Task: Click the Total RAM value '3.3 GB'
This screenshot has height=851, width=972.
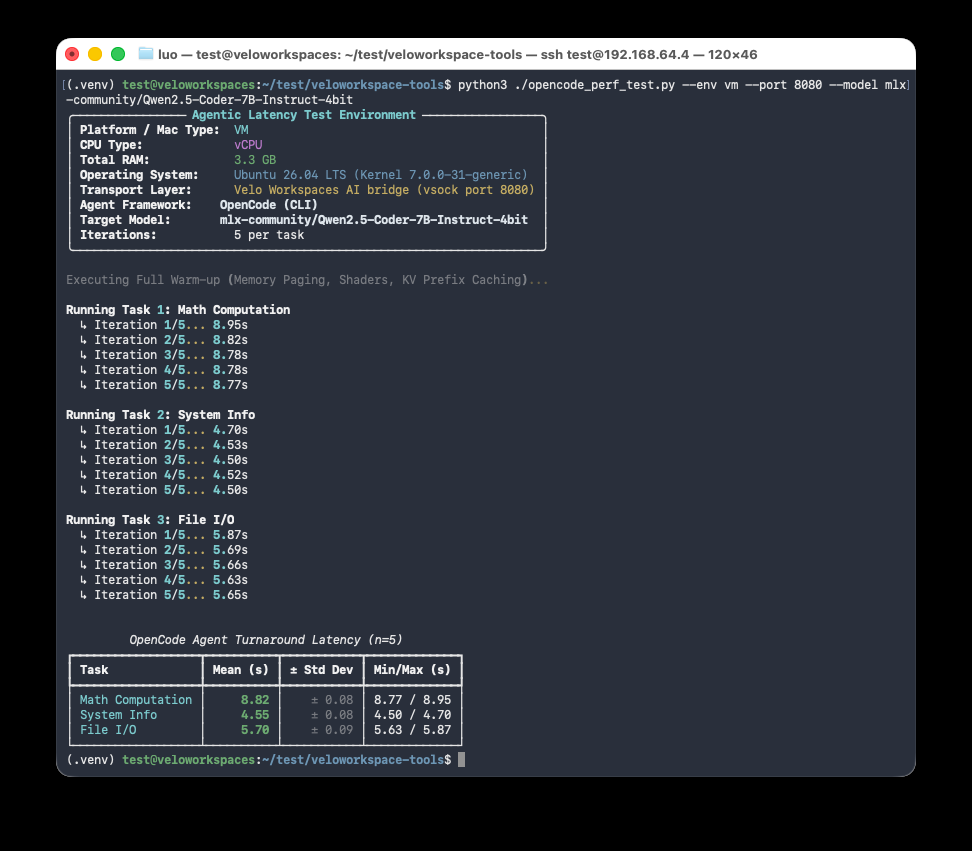Action: [x=255, y=159]
